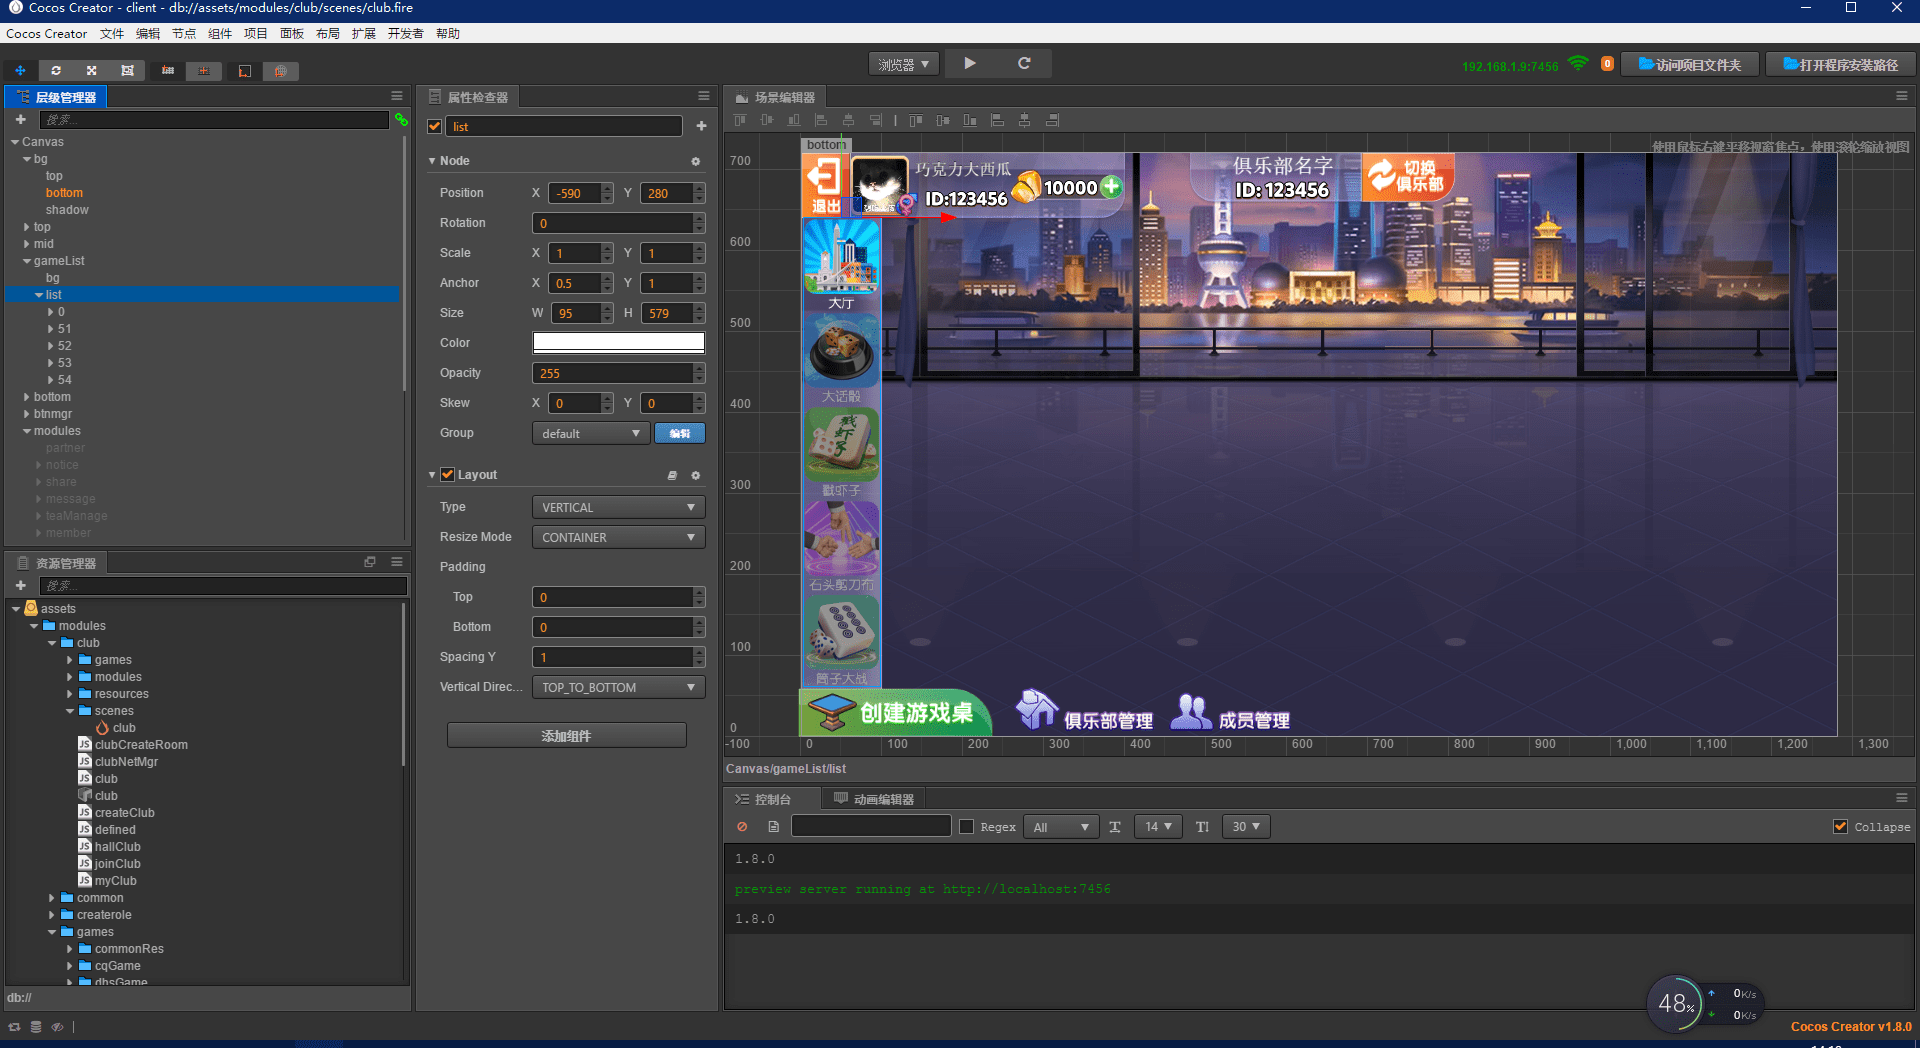Click the console filter text field
Image resolution: width=1920 pixels, height=1048 pixels.
pos(870,826)
